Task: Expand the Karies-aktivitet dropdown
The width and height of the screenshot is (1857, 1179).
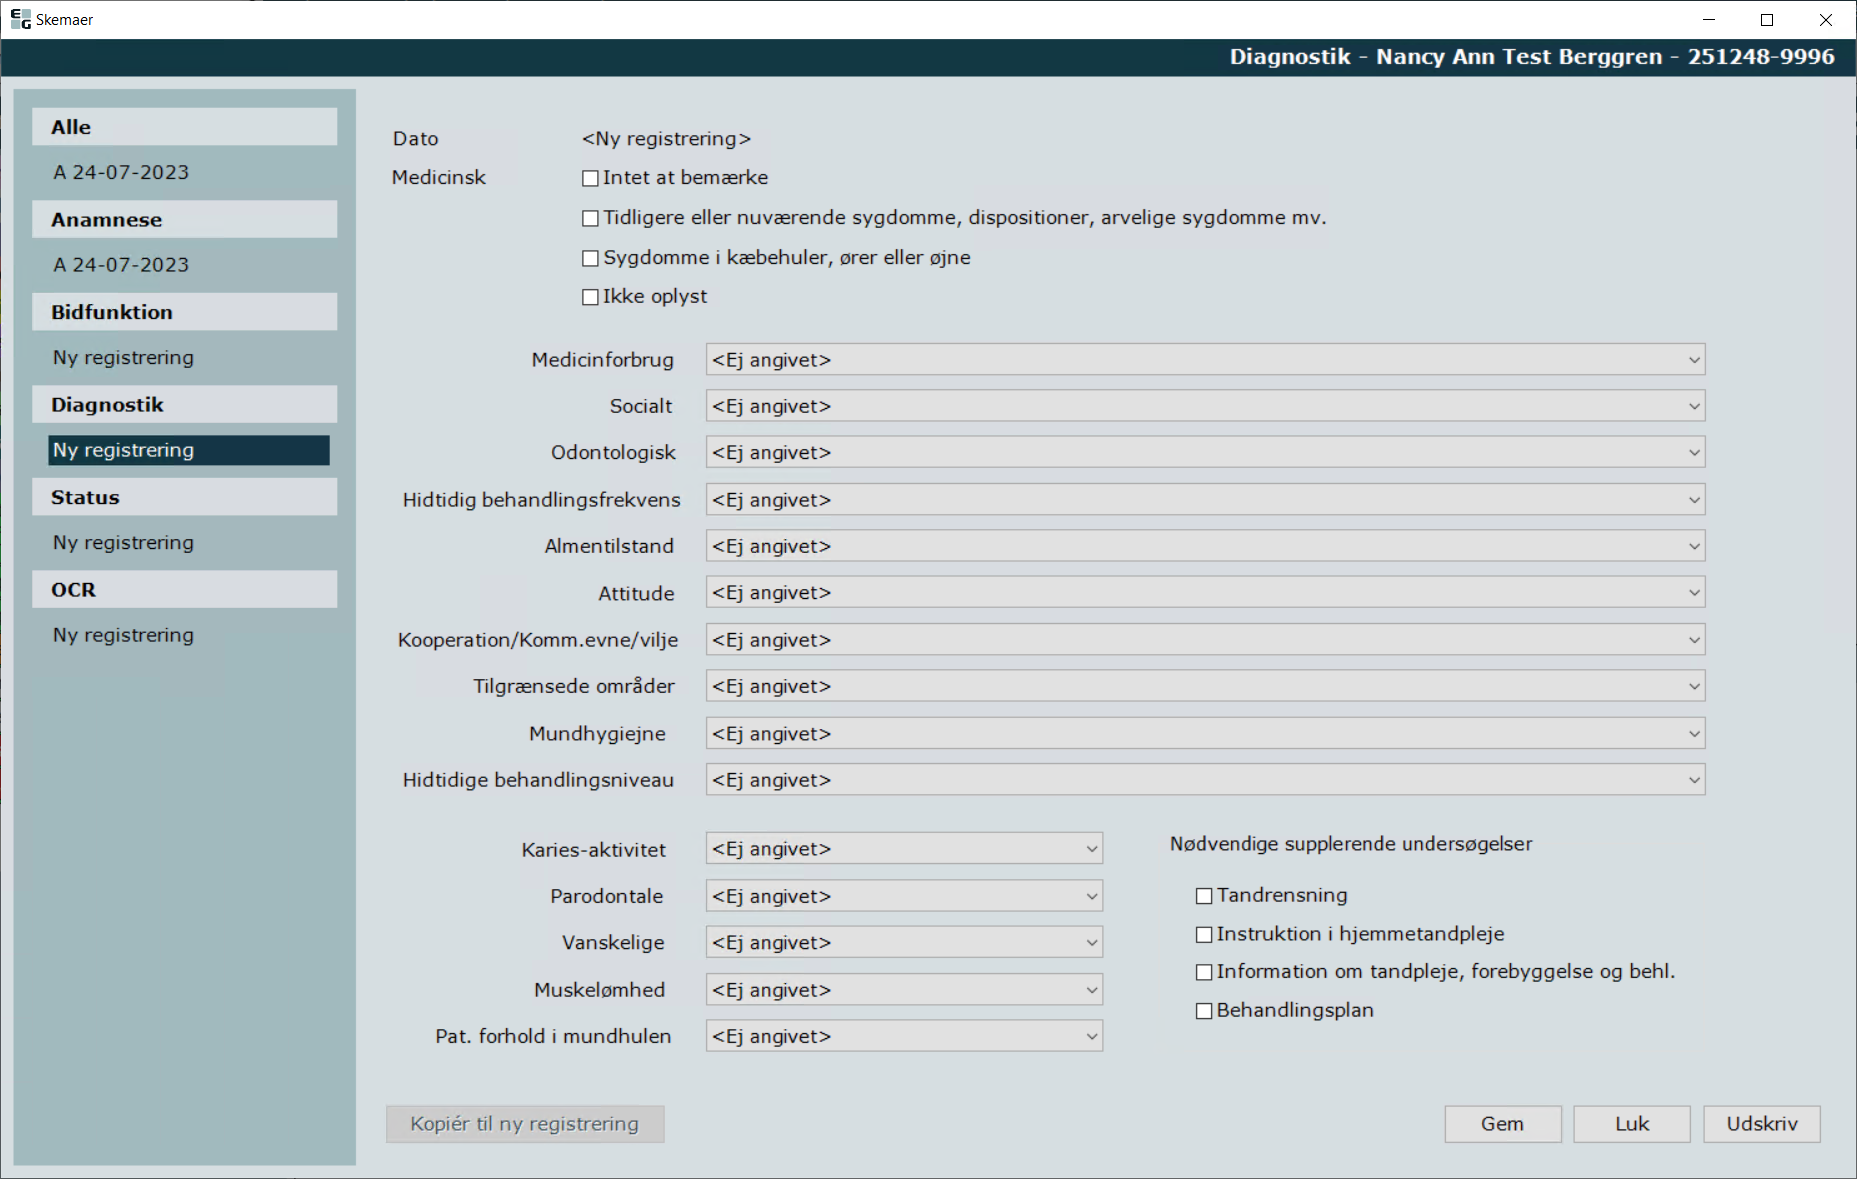Action: [x=904, y=849]
